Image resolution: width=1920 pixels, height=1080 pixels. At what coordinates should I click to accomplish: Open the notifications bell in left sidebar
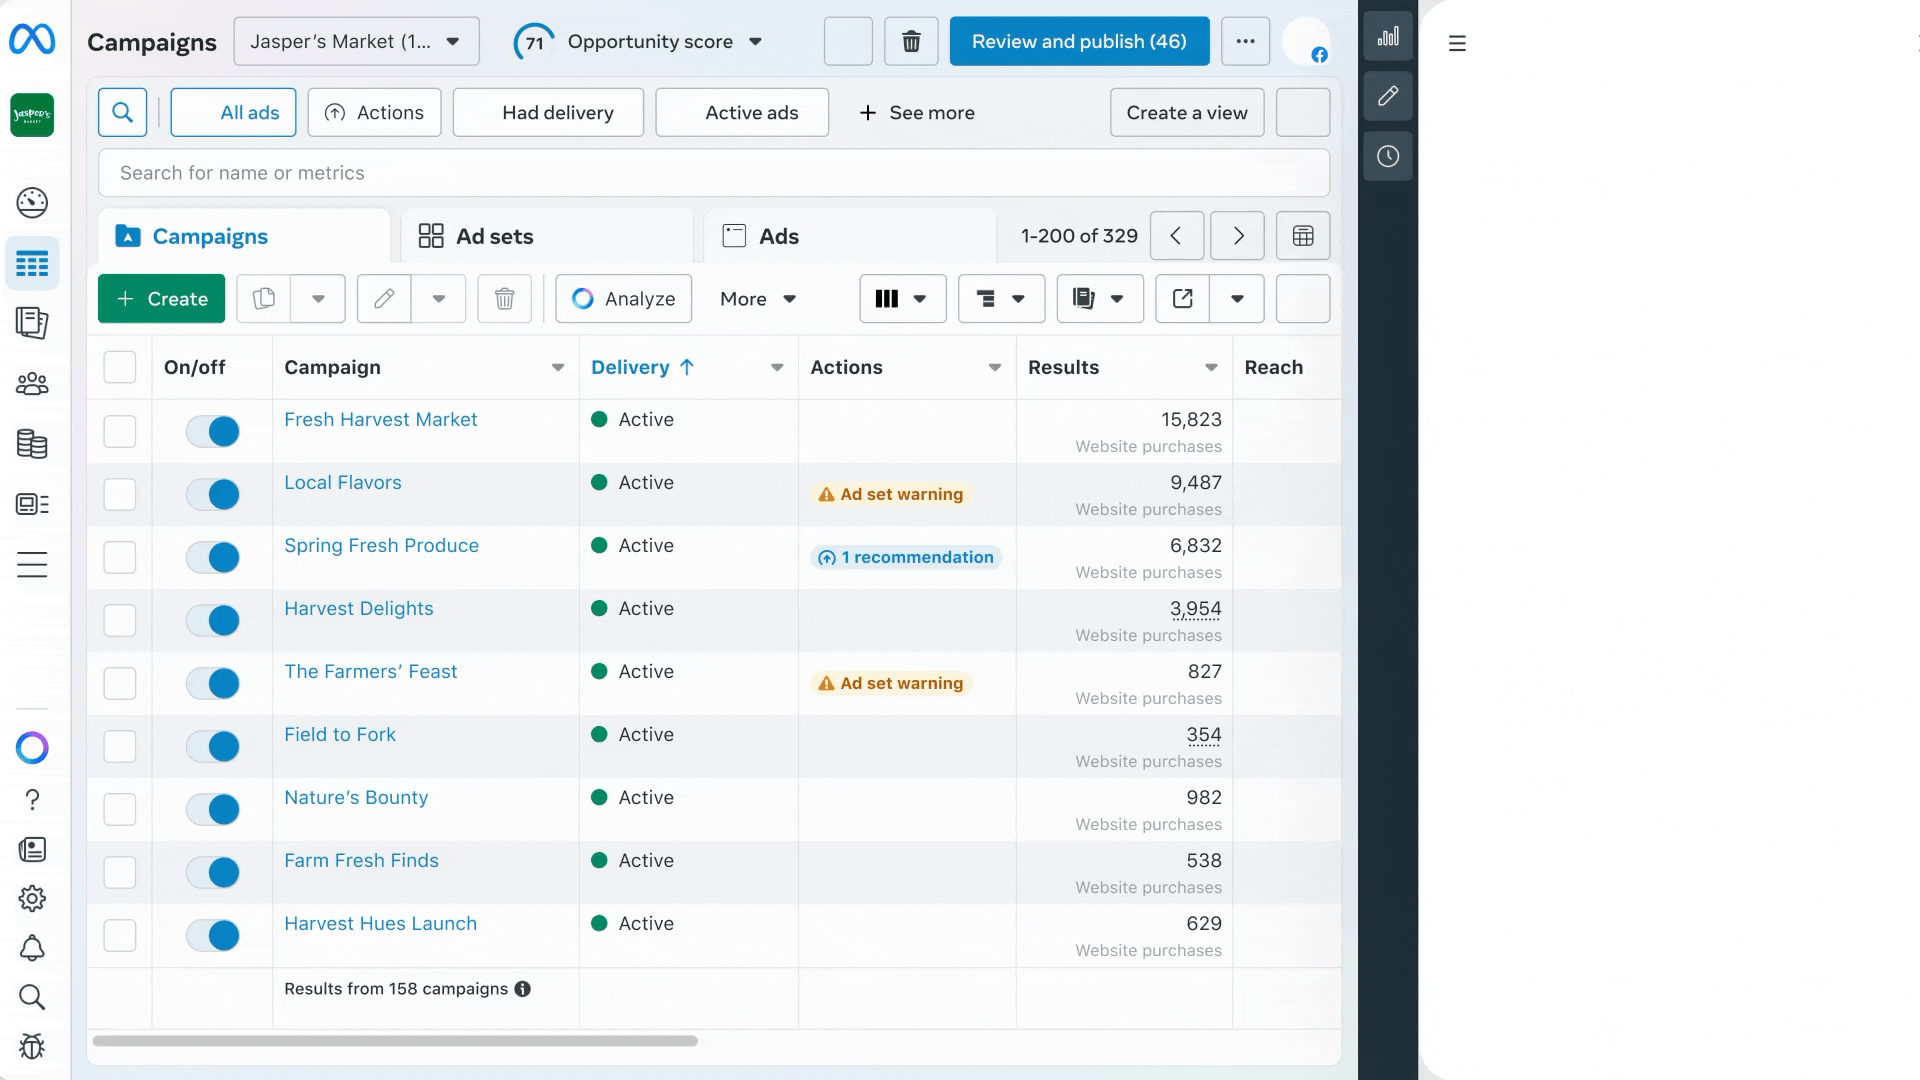(32, 948)
